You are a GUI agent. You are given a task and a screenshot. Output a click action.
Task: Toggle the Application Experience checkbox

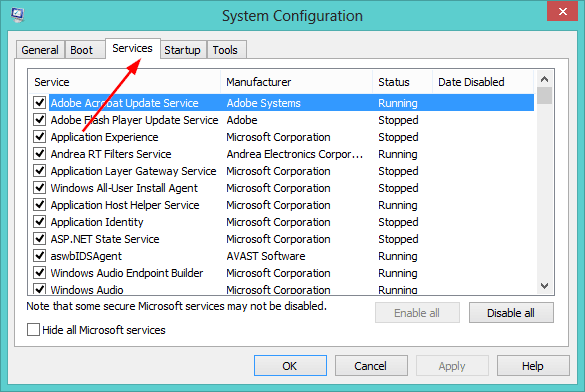pos(40,137)
